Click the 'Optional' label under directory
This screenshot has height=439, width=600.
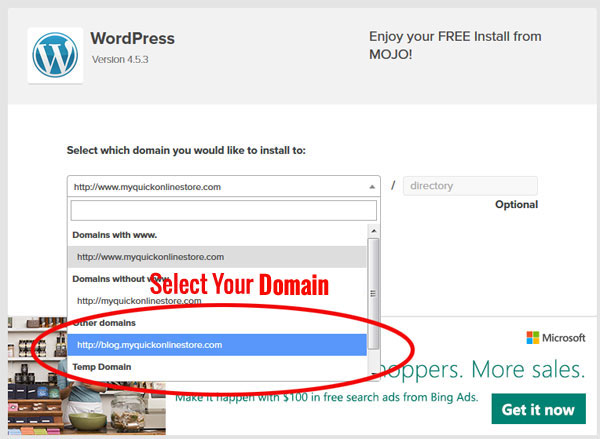[517, 204]
